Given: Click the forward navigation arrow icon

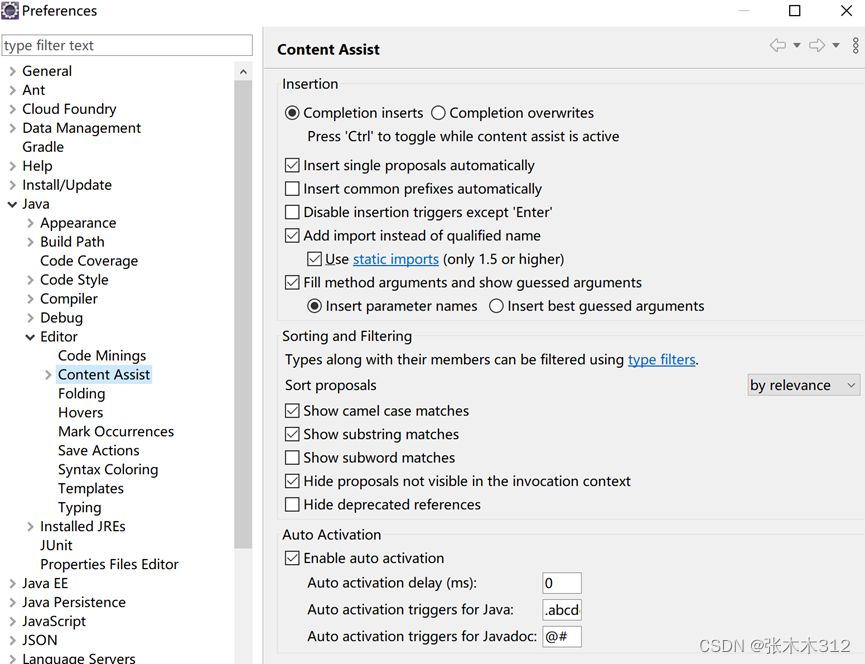Looking at the screenshot, I should point(817,45).
